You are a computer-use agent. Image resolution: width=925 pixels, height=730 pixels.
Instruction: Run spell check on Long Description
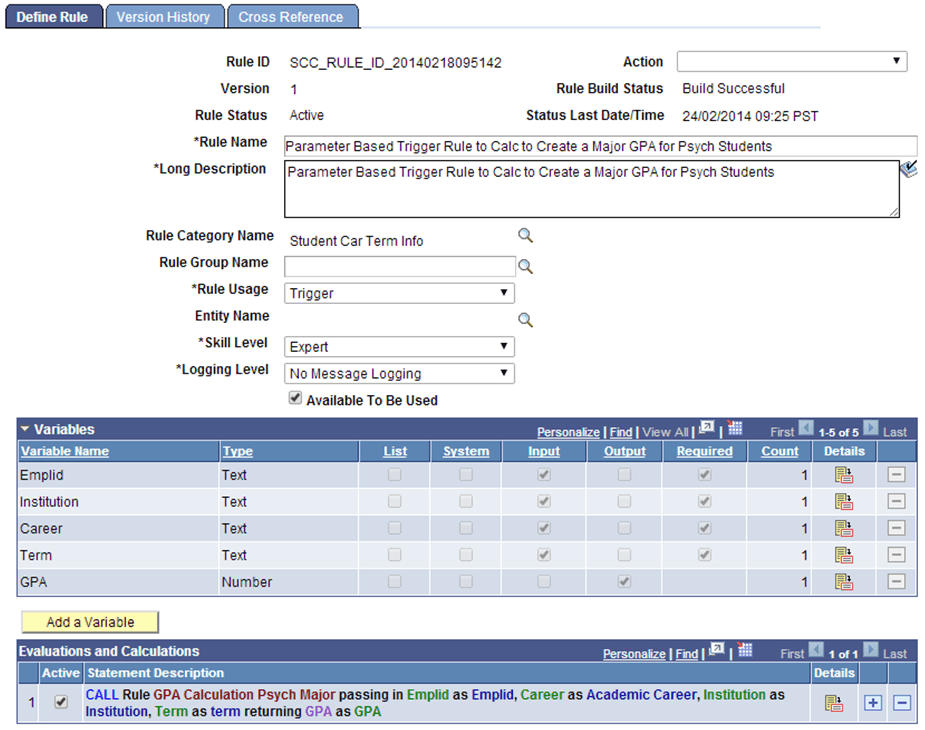(908, 169)
